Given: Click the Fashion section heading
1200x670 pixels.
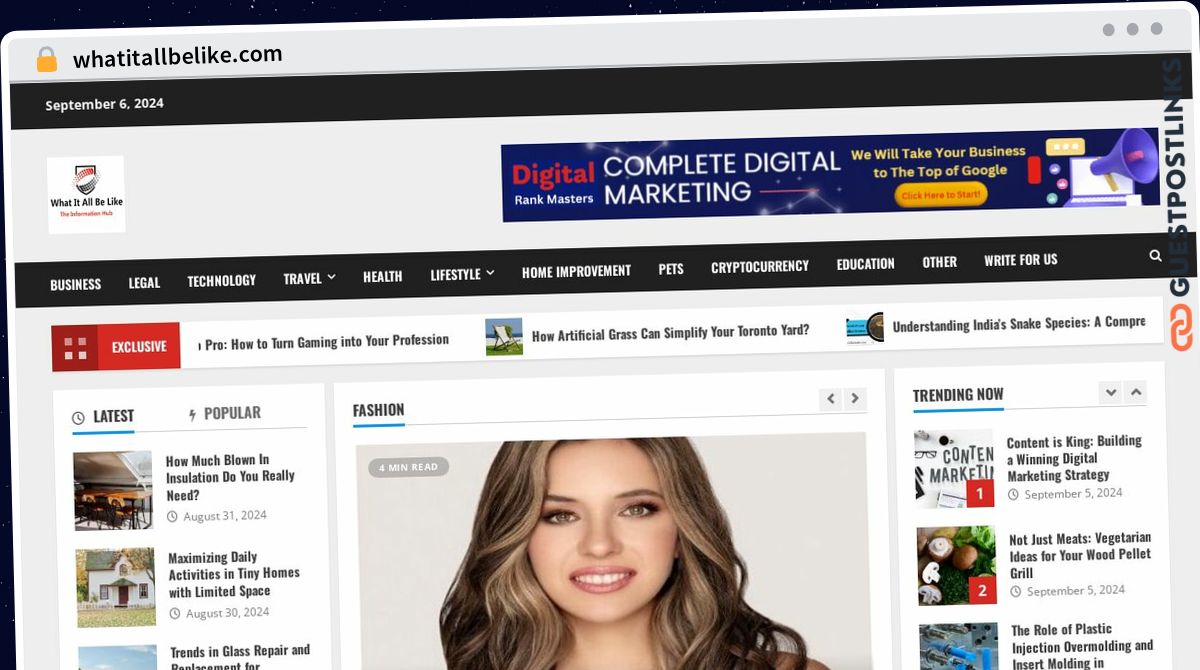Looking at the screenshot, I should coord(379,410).
